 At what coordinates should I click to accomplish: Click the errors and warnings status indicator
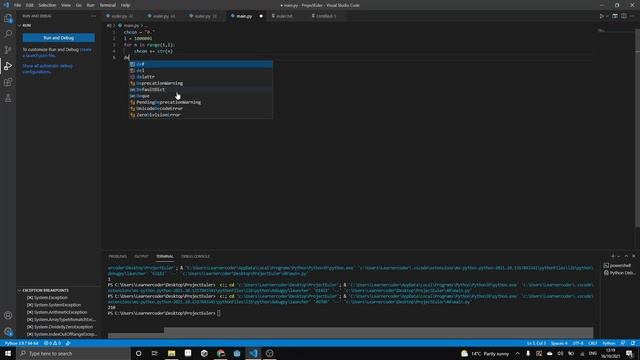tap(52, 343)
